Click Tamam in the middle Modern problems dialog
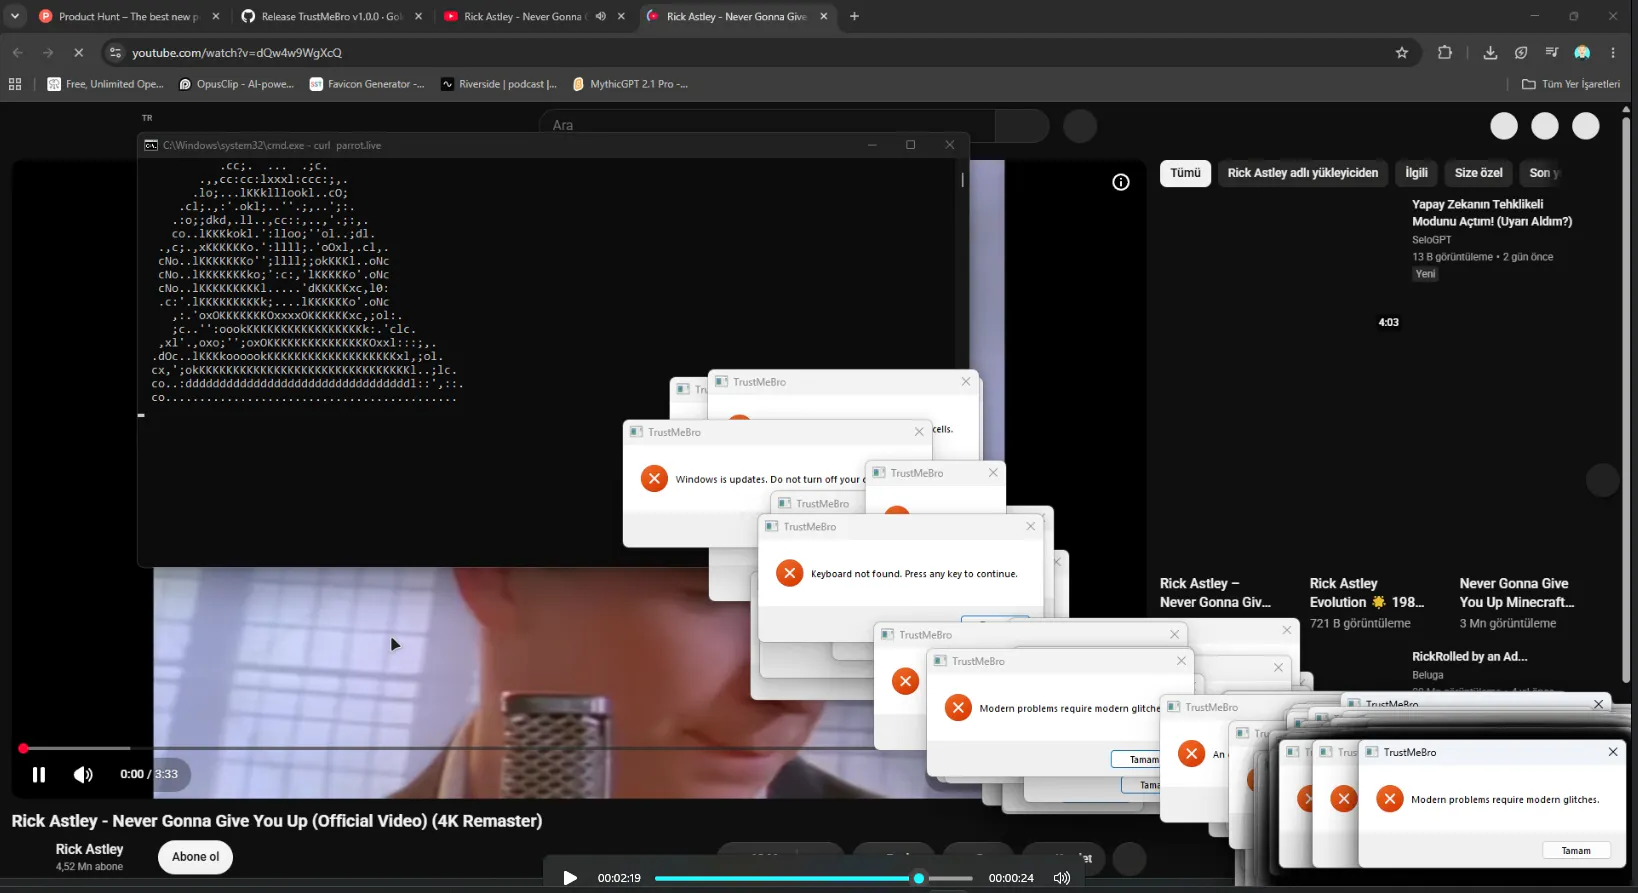 click(1136, 760)
